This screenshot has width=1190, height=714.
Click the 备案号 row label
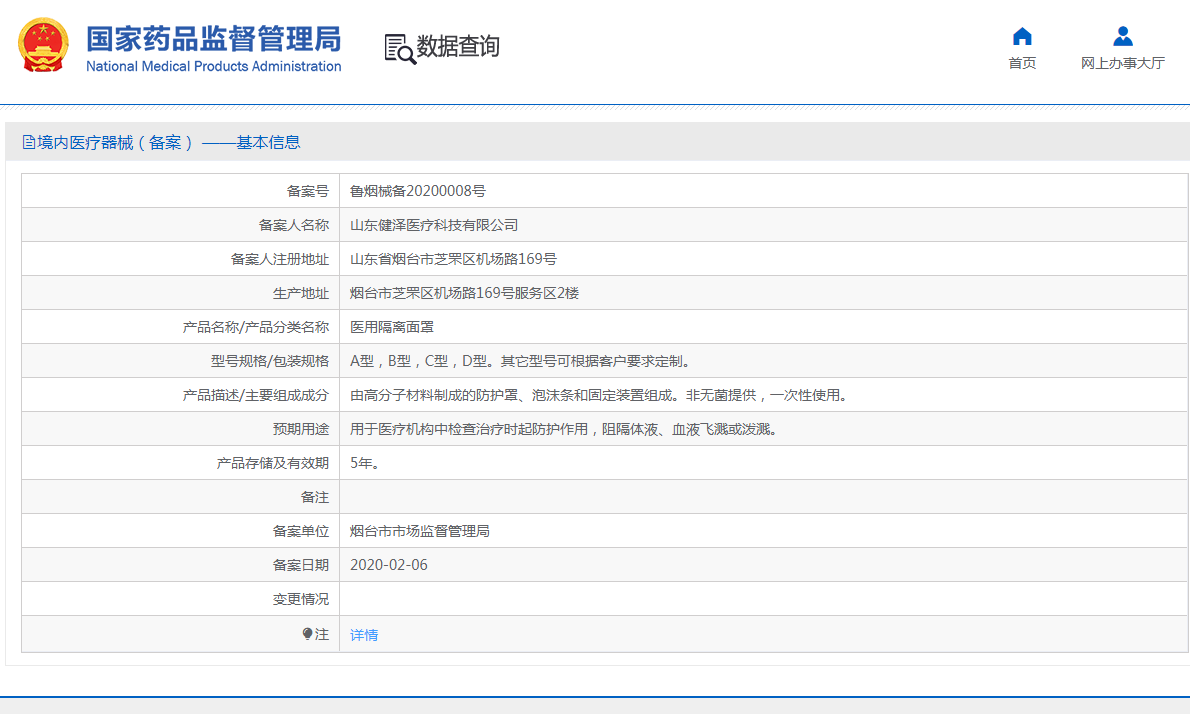[x=307, y=191]
